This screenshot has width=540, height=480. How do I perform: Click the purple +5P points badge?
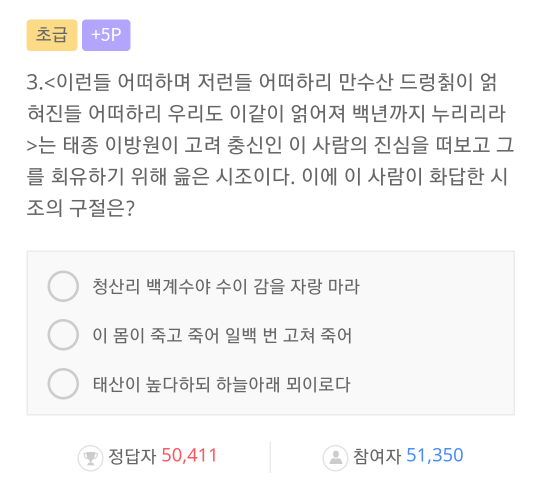106,35
